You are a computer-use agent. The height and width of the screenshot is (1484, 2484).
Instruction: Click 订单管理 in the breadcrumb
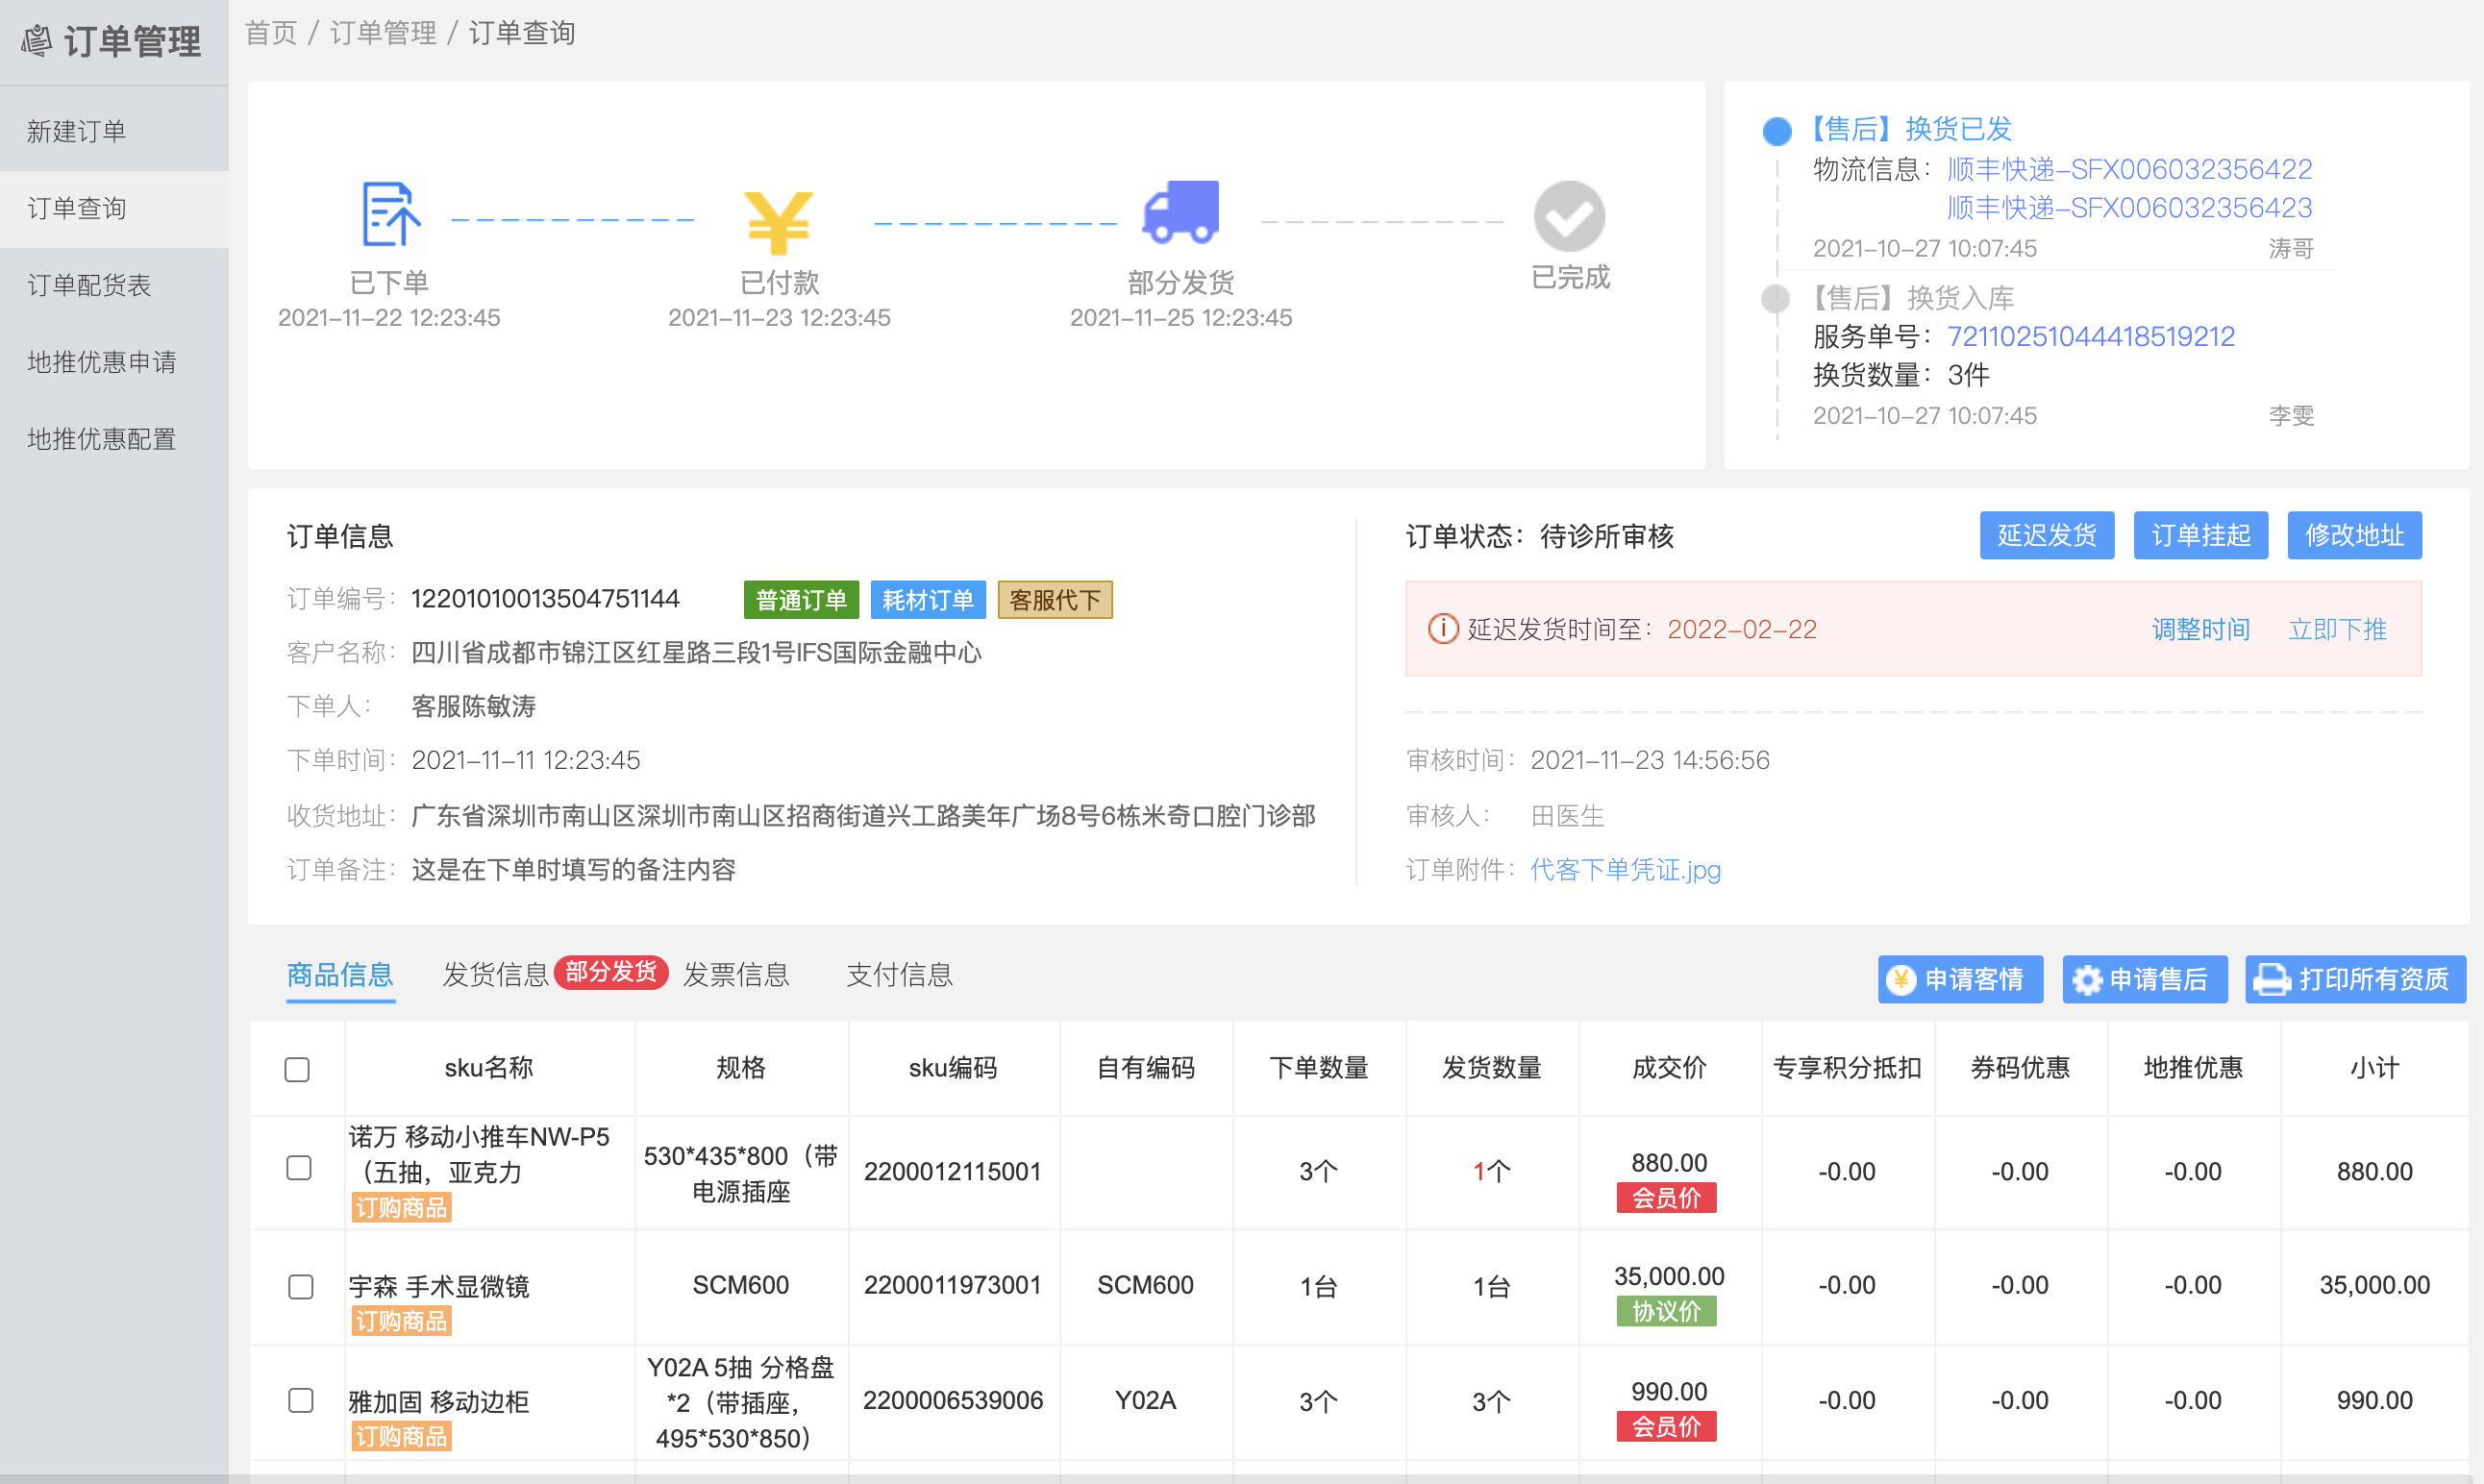383,33
